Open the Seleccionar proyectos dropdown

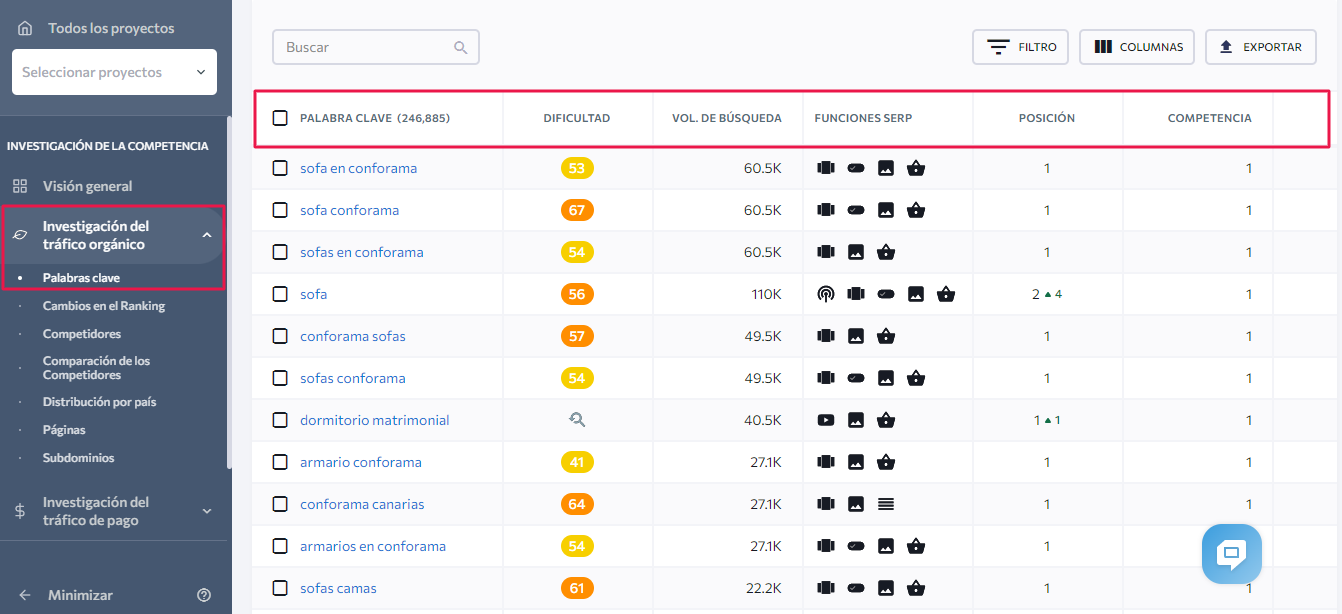[x=114, y=72]
